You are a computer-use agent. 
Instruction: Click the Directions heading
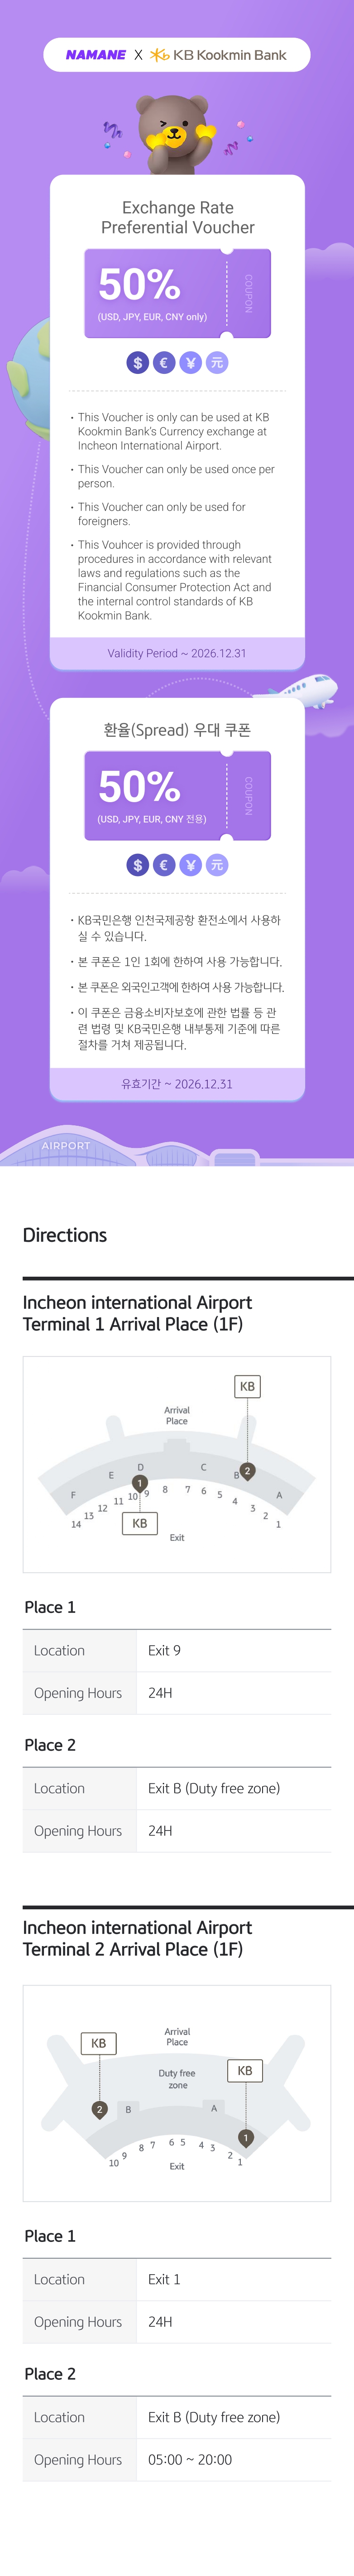(x=65, y=1235)
